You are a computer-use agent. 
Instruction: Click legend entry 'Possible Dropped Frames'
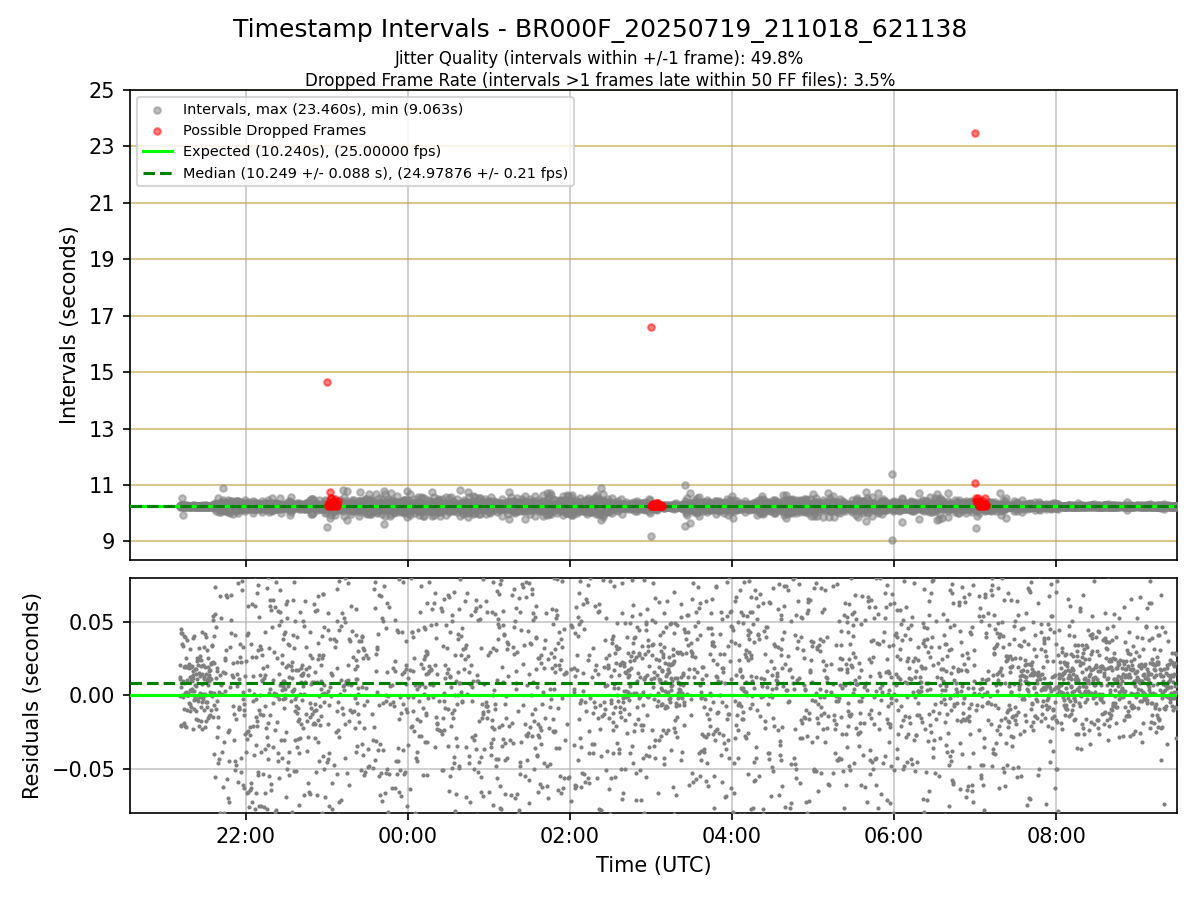tap(274, 130)
